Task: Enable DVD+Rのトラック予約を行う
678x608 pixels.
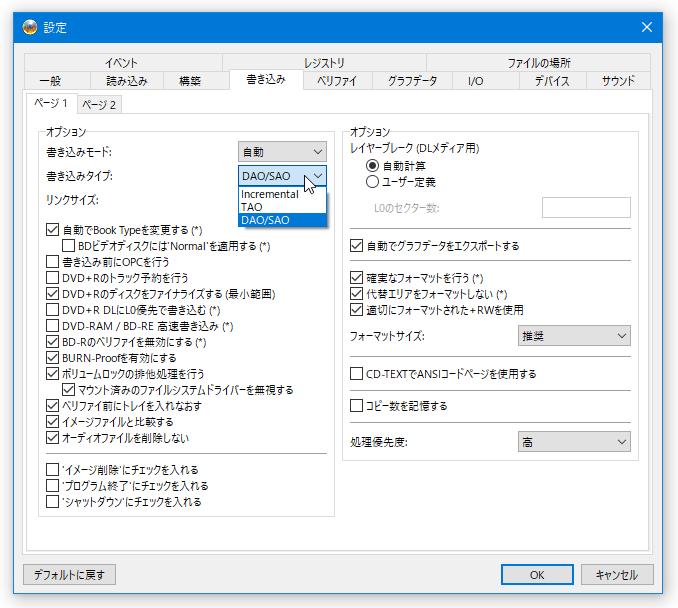Action: pos(52,278)
